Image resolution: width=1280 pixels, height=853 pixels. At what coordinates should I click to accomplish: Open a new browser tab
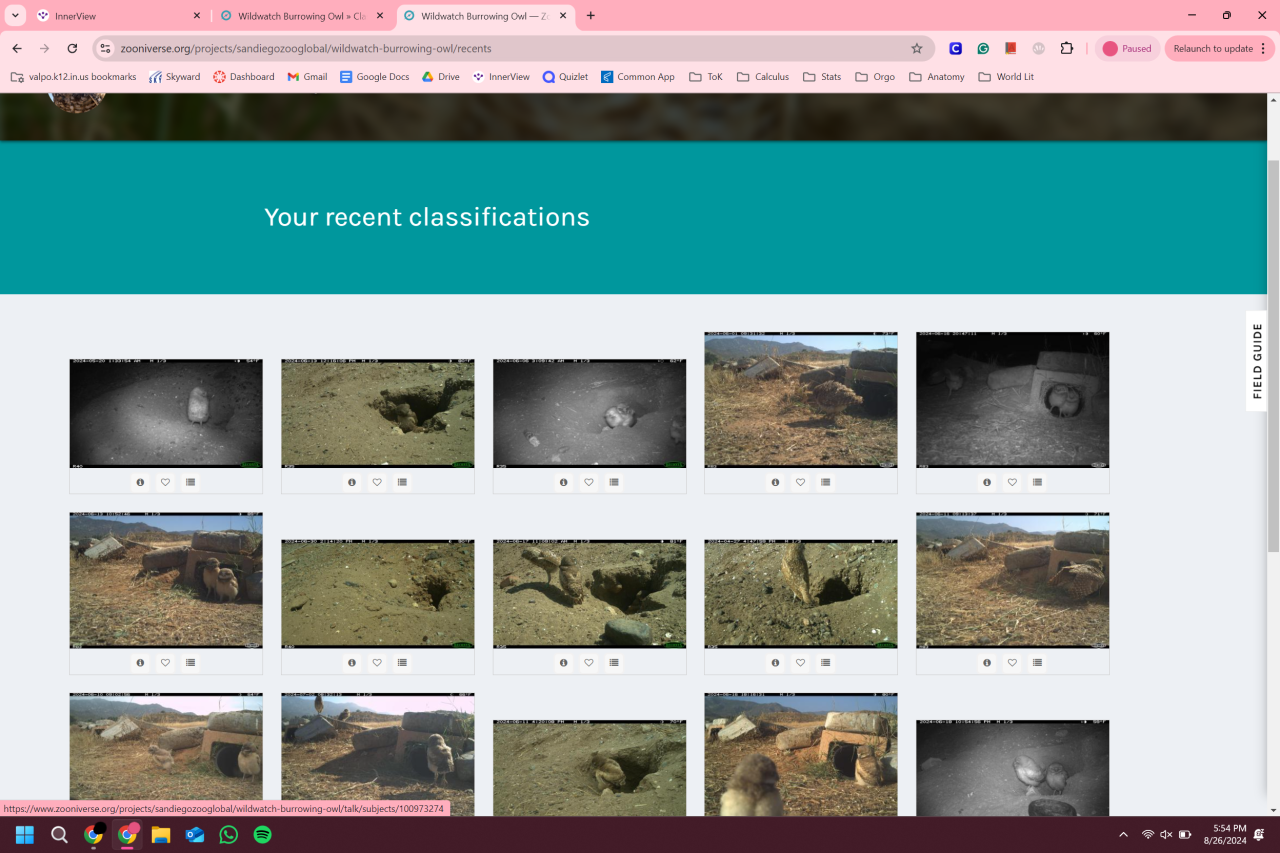point(591,16)
